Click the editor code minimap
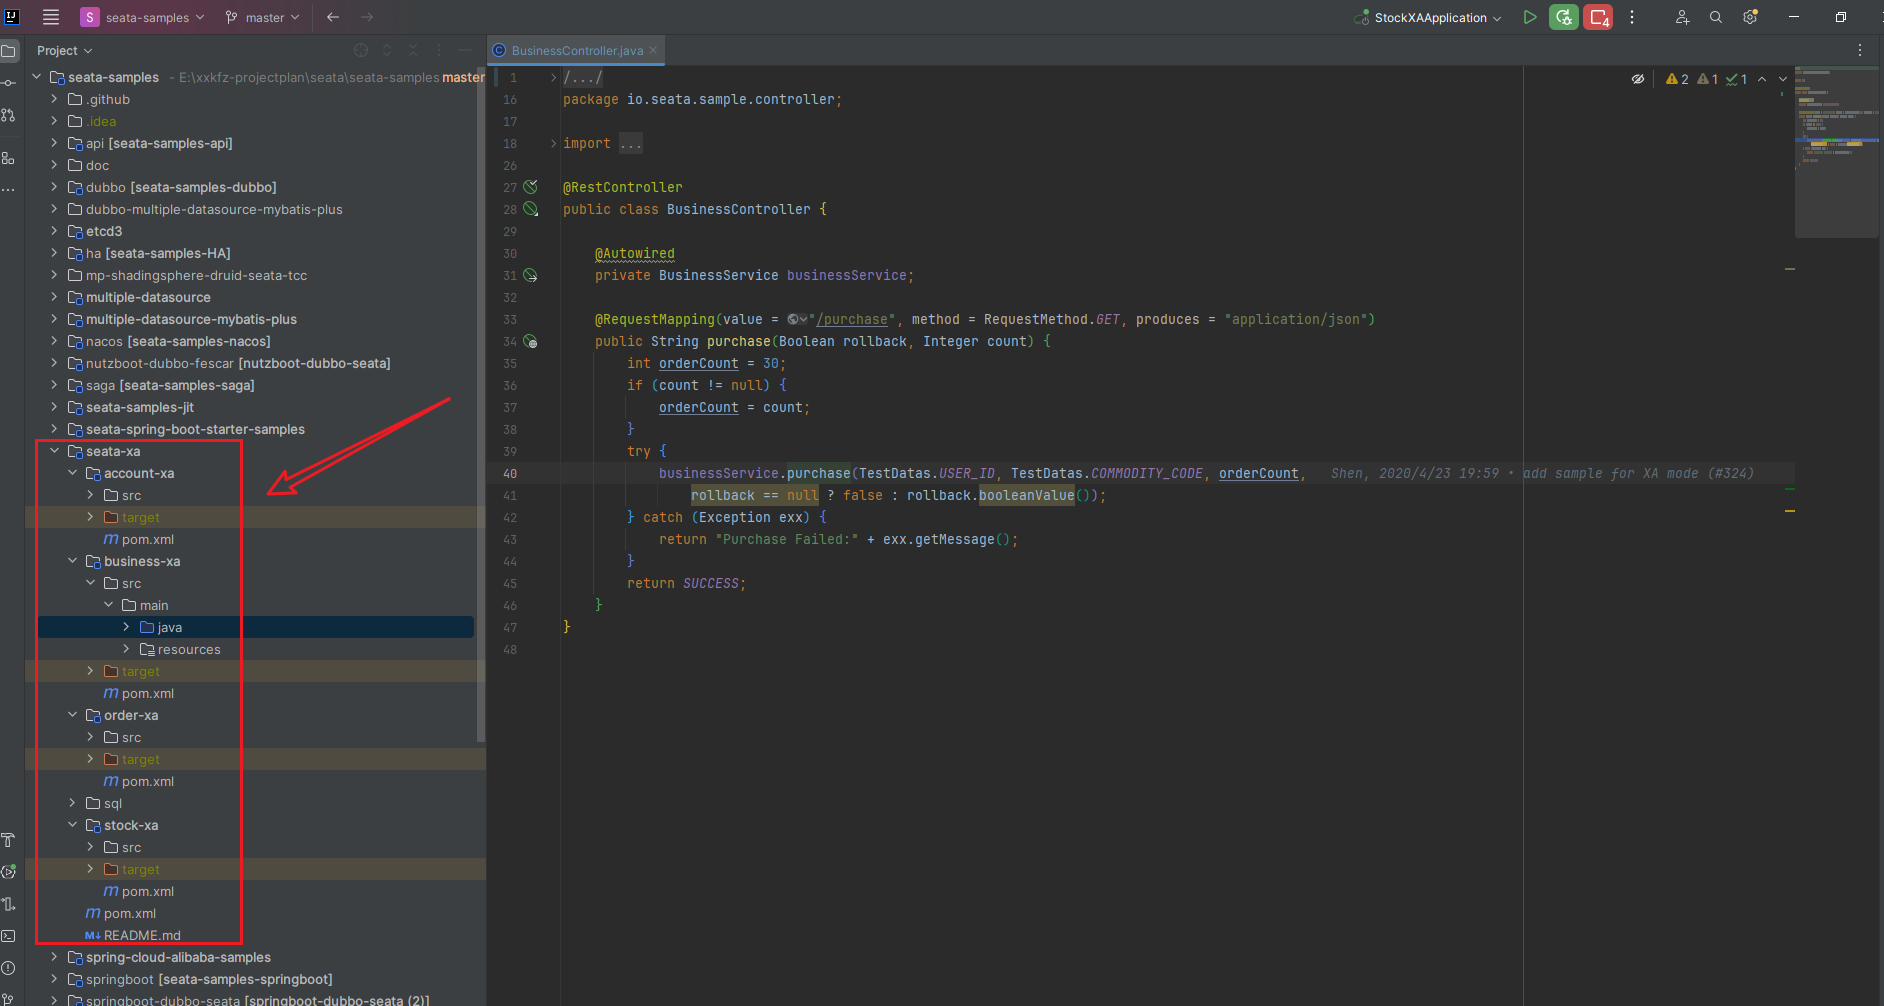 point(1836,150)
